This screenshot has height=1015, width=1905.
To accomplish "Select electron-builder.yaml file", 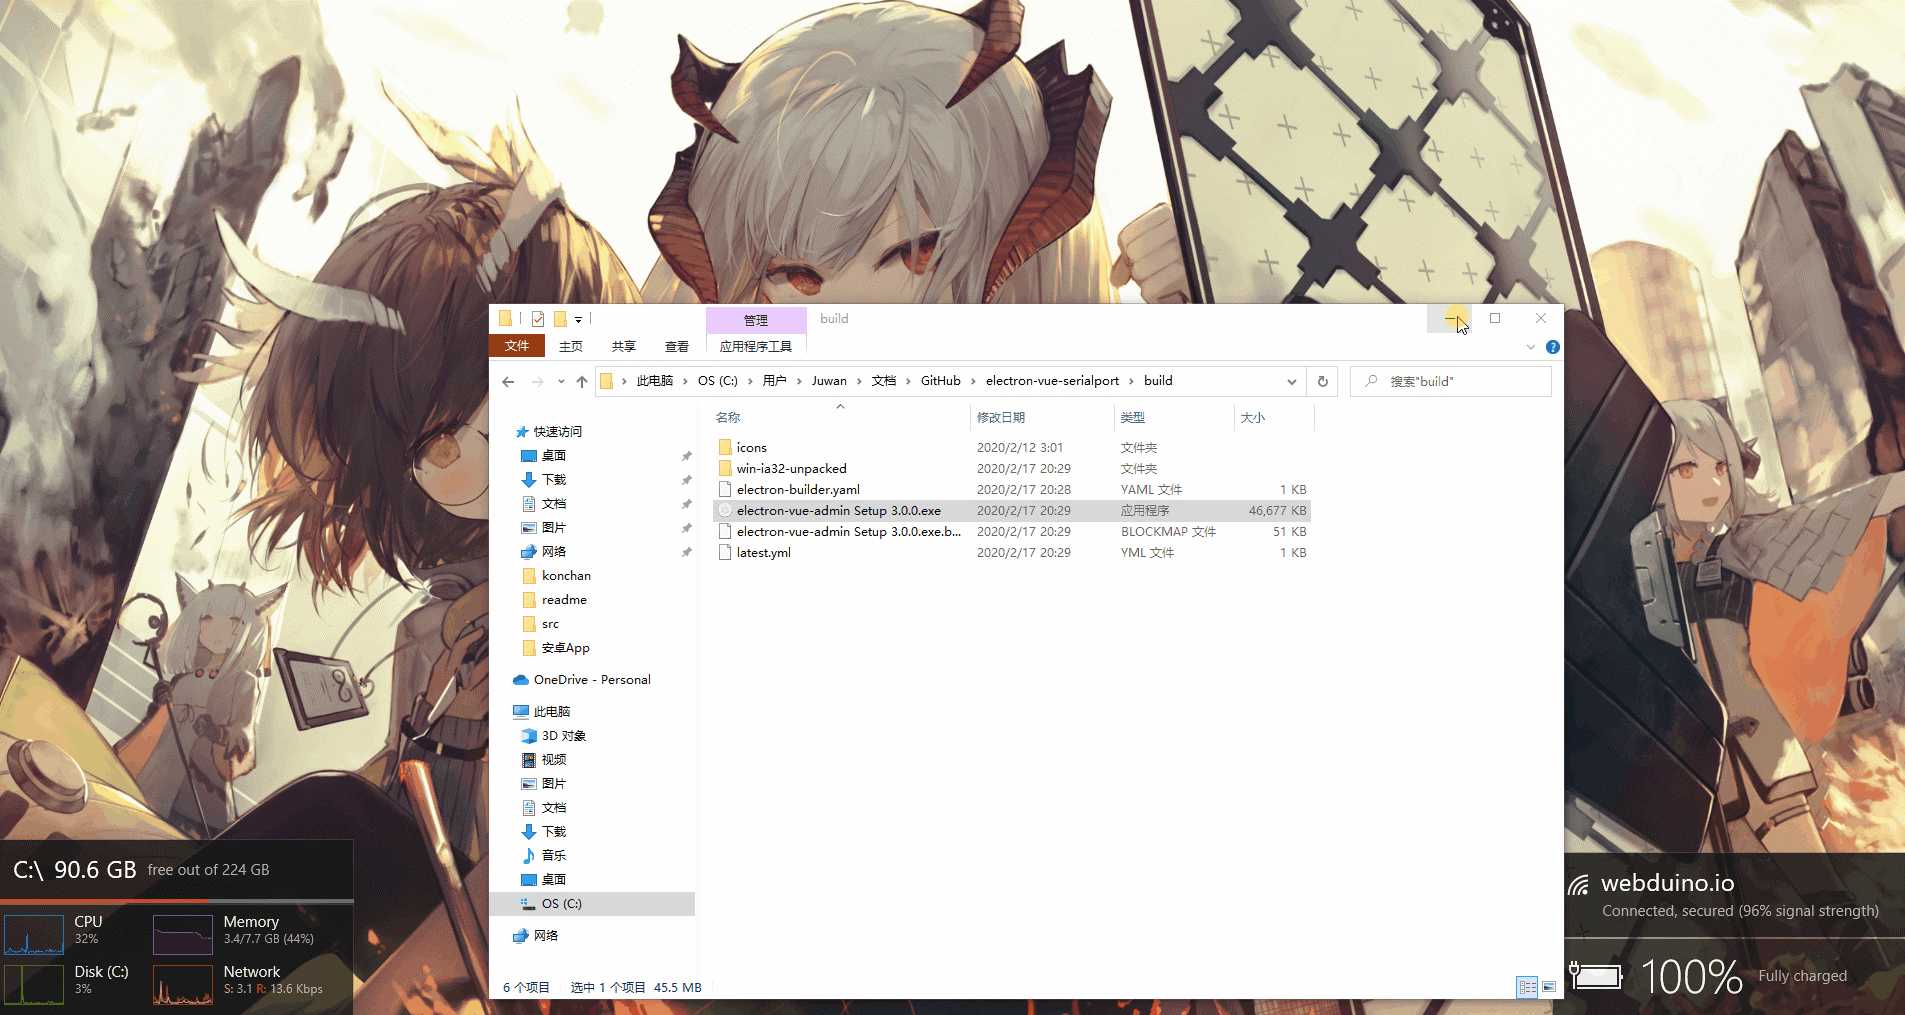I will click(x=1011, y=489).
